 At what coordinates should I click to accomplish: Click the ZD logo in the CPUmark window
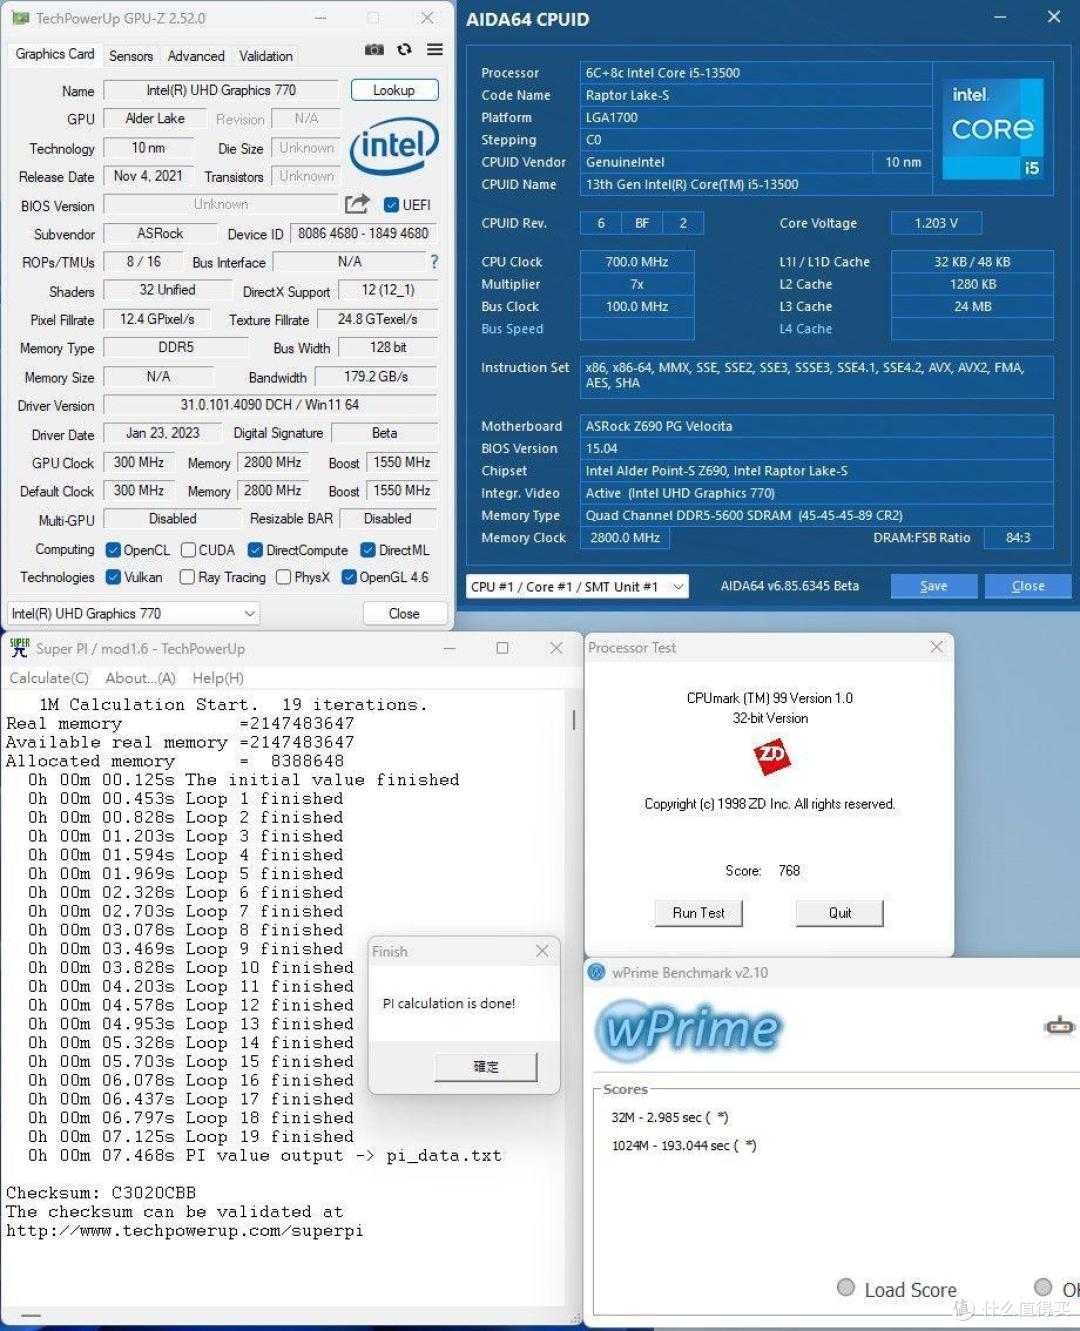[770, 757]
